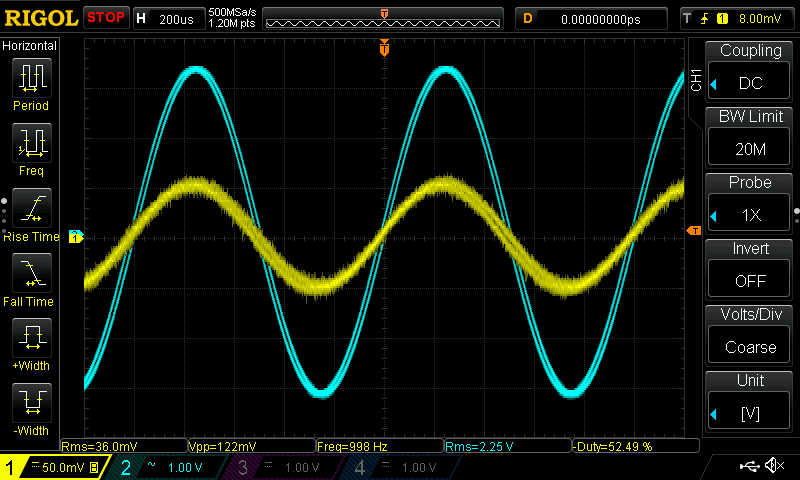The width and height of the screenshot is (800, 480).
Task: Click the 1.20M pts memory depth text
Action: tap(232, 23)
